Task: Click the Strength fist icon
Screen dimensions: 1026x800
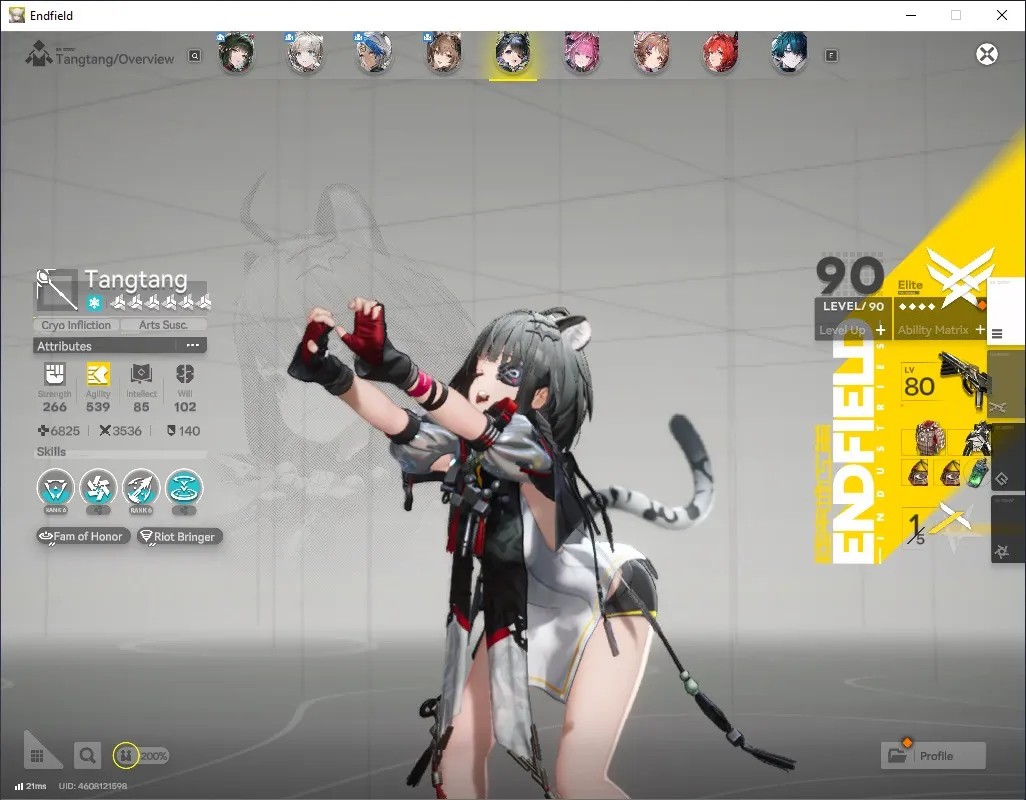Action: click(54, 374)
